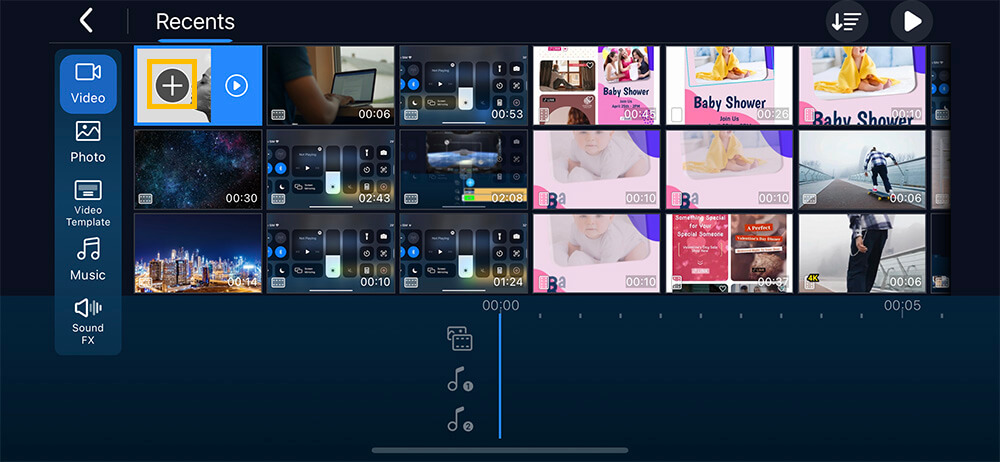Play the project with the top play button

(x=912, y=22)
